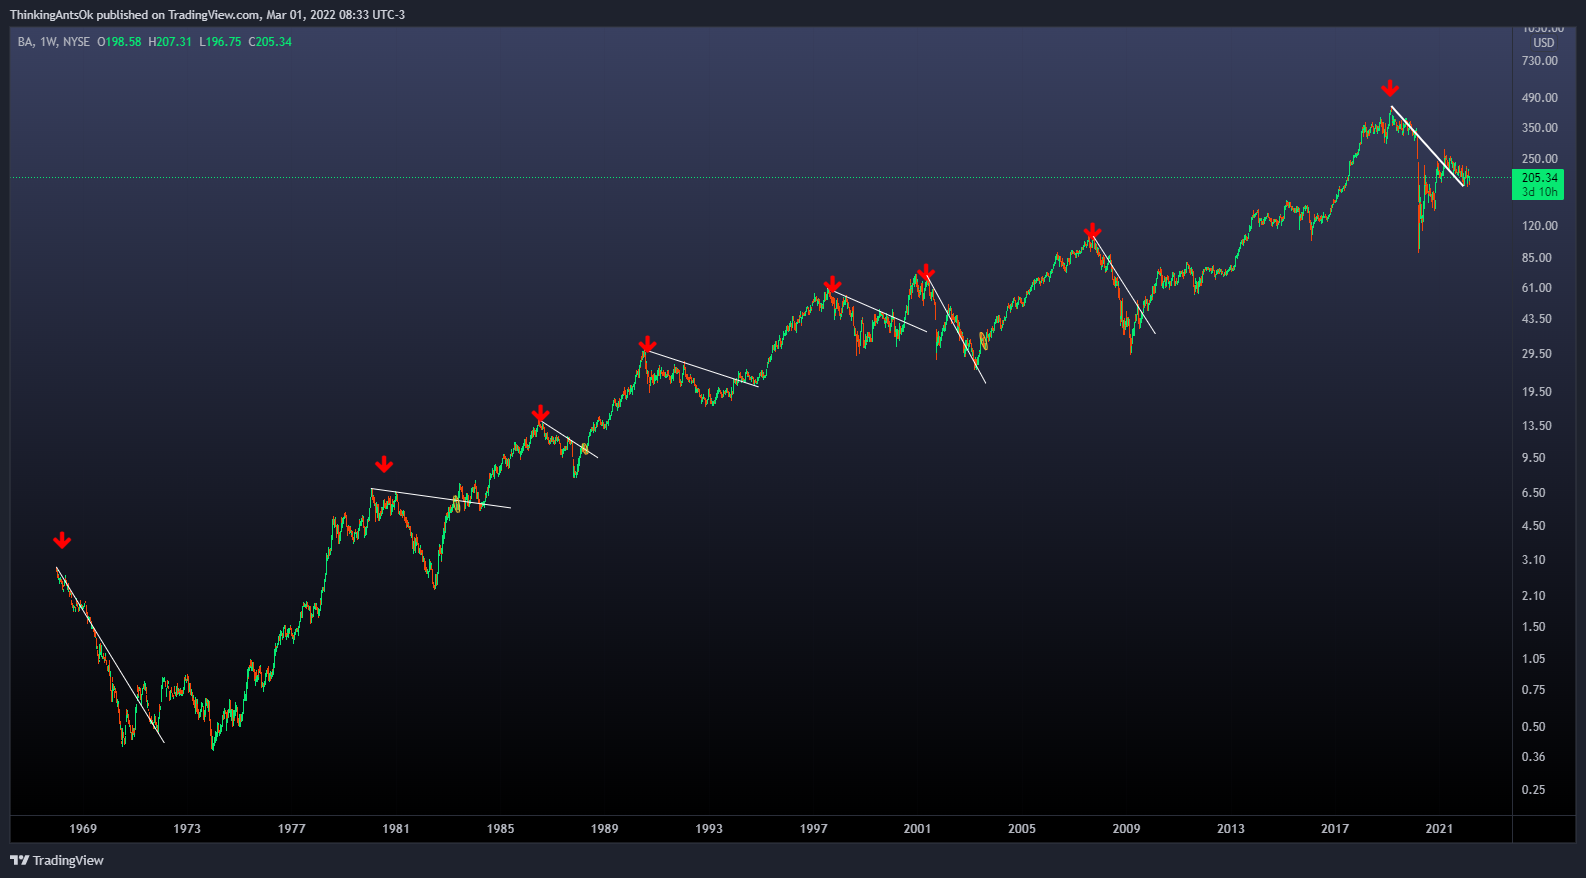
Task: Click the 120.00 price axis label
Action: pos(1540,226)
